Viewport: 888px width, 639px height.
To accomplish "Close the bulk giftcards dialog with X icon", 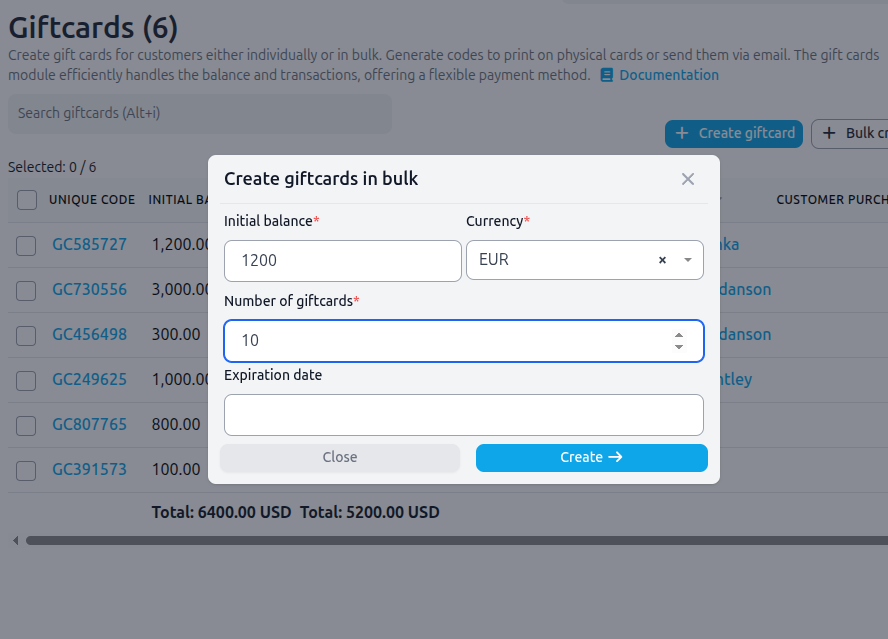I will point(688,179).
